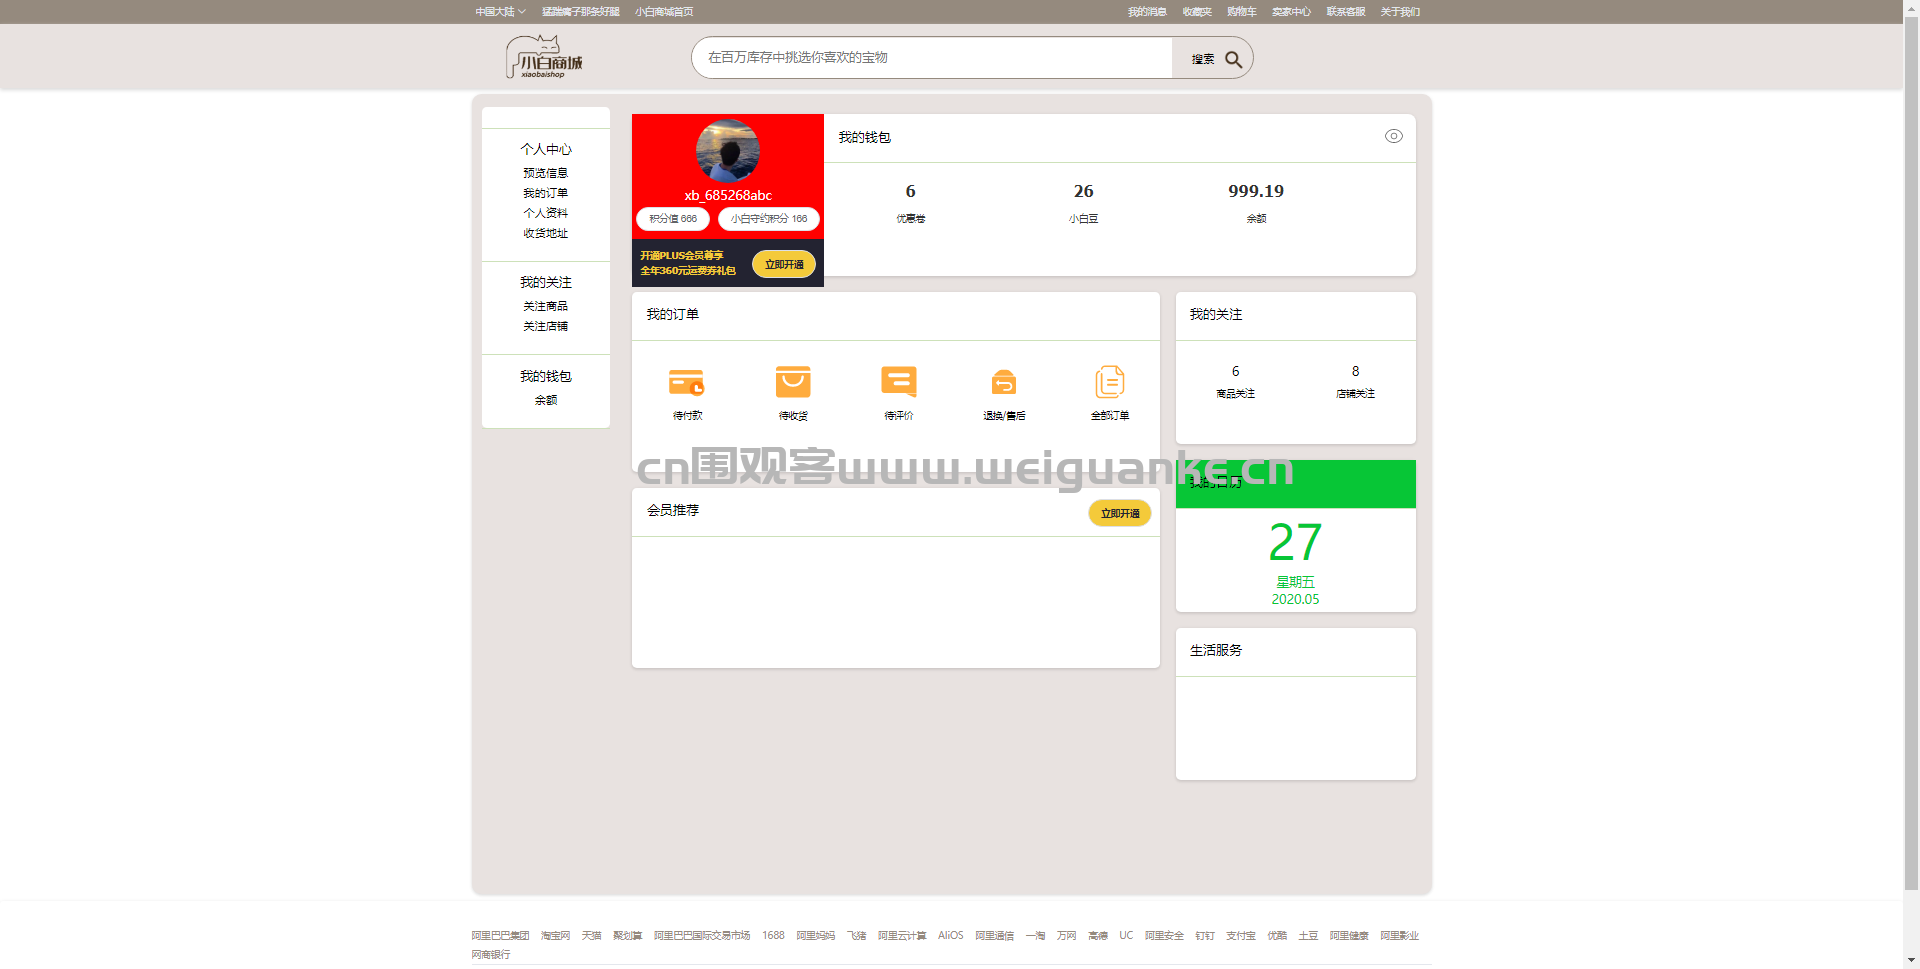Open 关于我们 in top bar

tap(1400, 12)
